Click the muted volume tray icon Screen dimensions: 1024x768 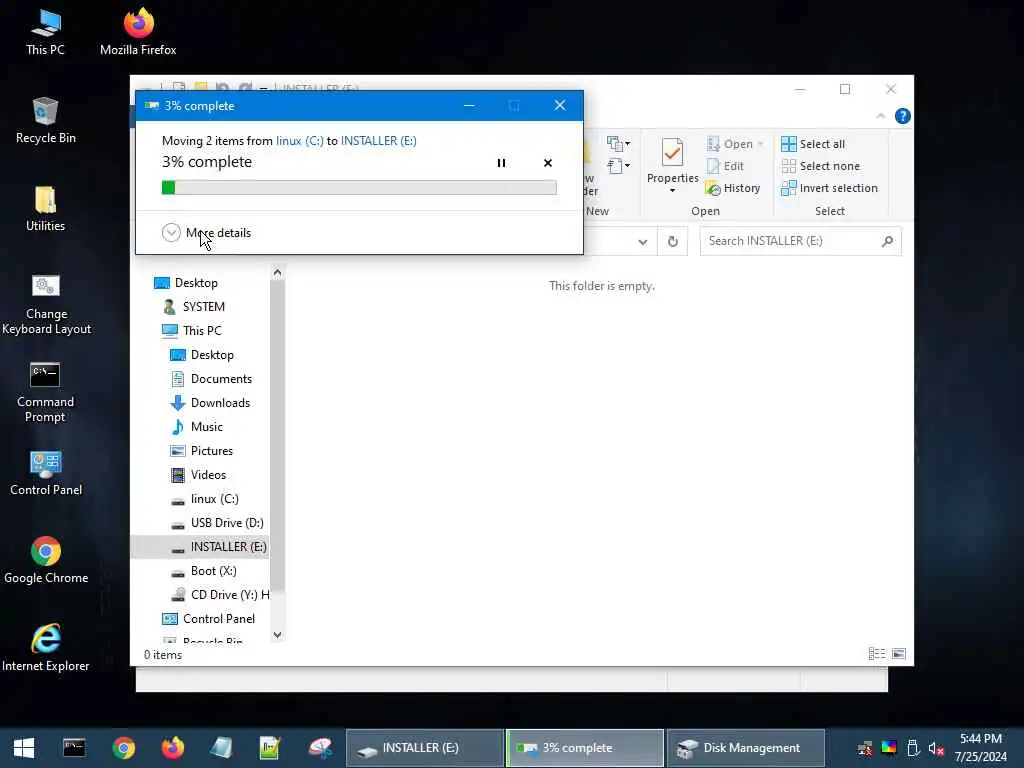pos(936,748)
